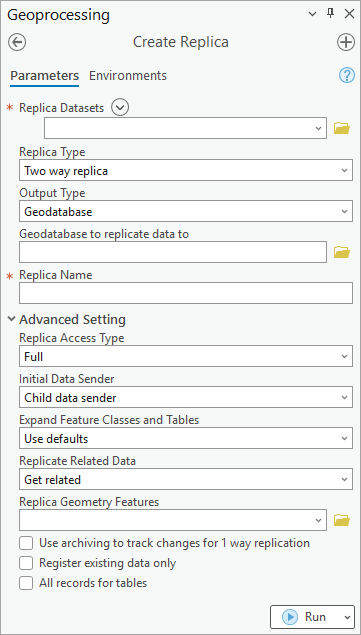Switch to the Environments tab
The width and height of the screenshot is (361, 635).
[128, 76]
